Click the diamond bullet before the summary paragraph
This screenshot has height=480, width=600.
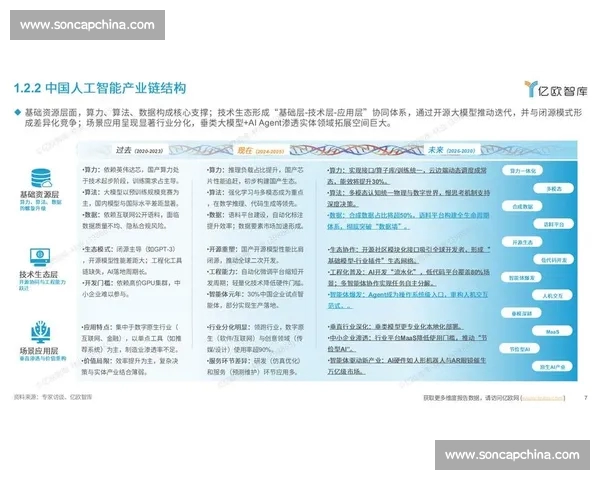pyautogui.click(x=17, y=113)
